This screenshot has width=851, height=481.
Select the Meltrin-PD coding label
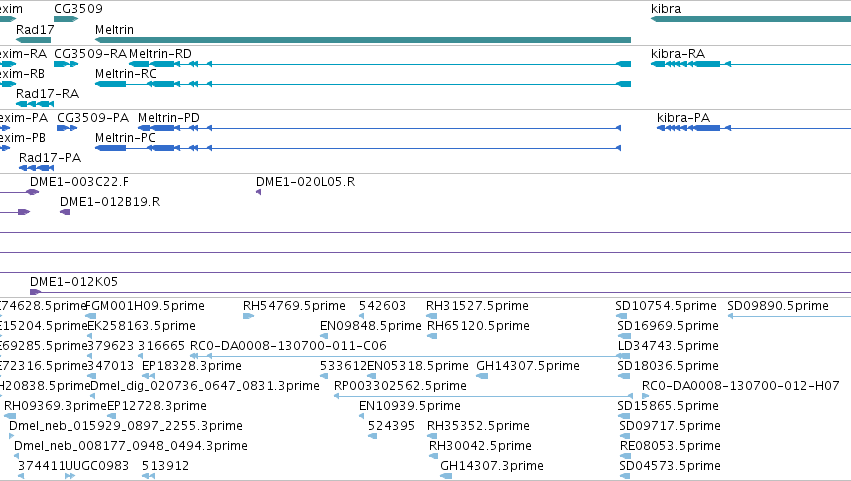169,118
